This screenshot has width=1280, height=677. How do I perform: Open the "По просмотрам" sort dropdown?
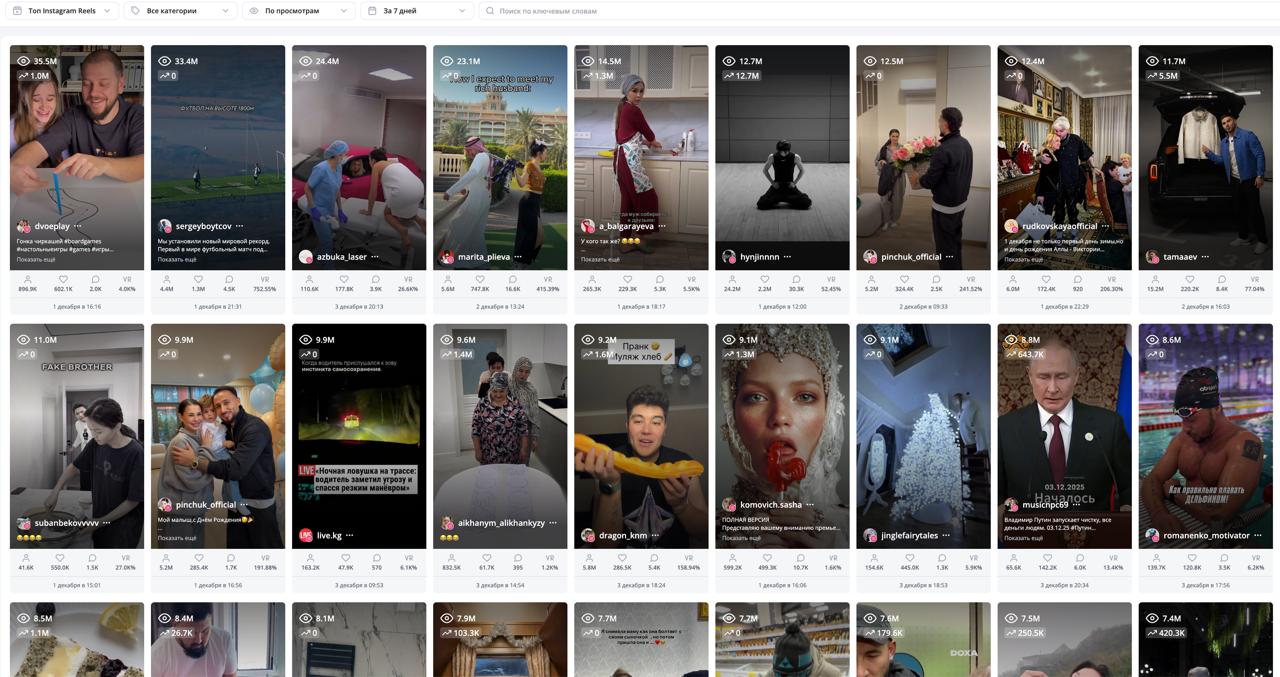coord(298,11)
